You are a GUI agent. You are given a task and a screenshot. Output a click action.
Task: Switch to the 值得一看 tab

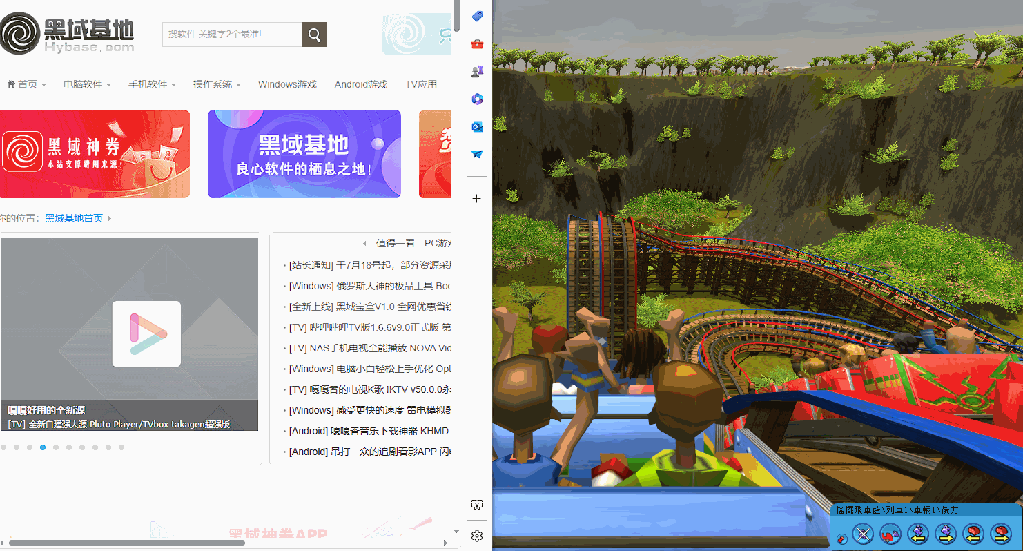[x=395, y=243]
